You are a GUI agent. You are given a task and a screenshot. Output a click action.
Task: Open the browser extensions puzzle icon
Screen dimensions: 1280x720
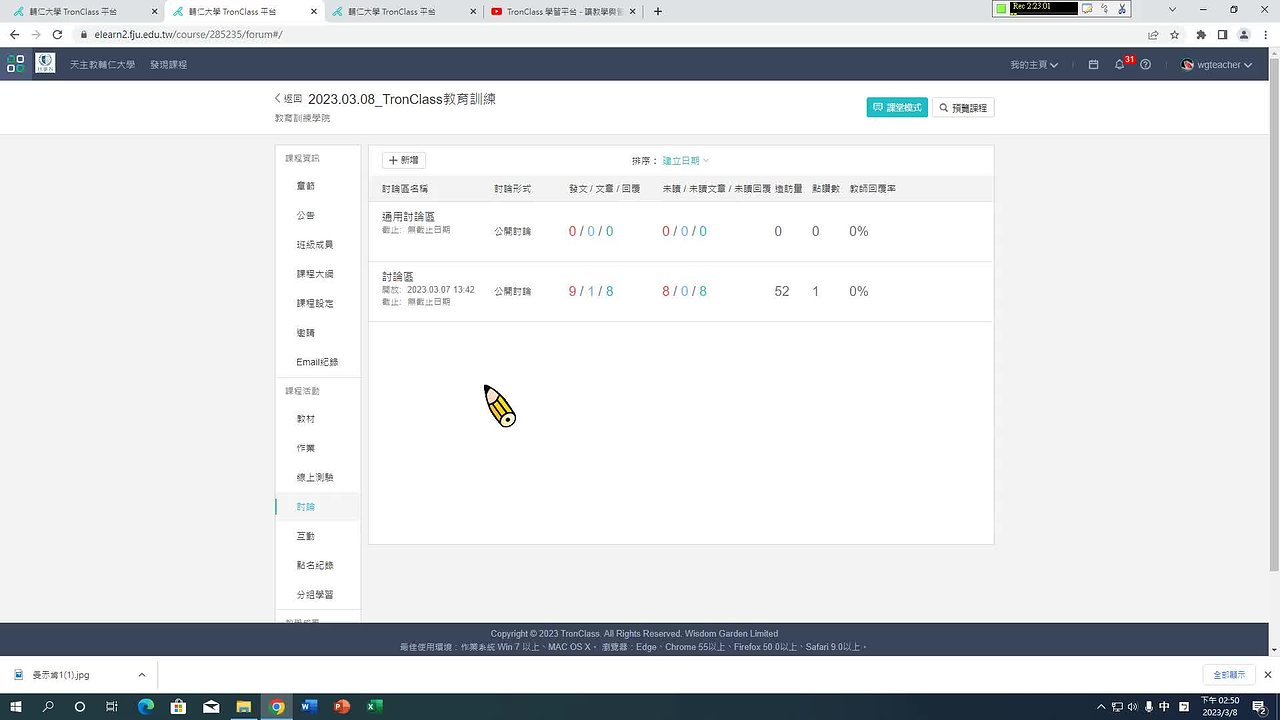(1201, 34)
